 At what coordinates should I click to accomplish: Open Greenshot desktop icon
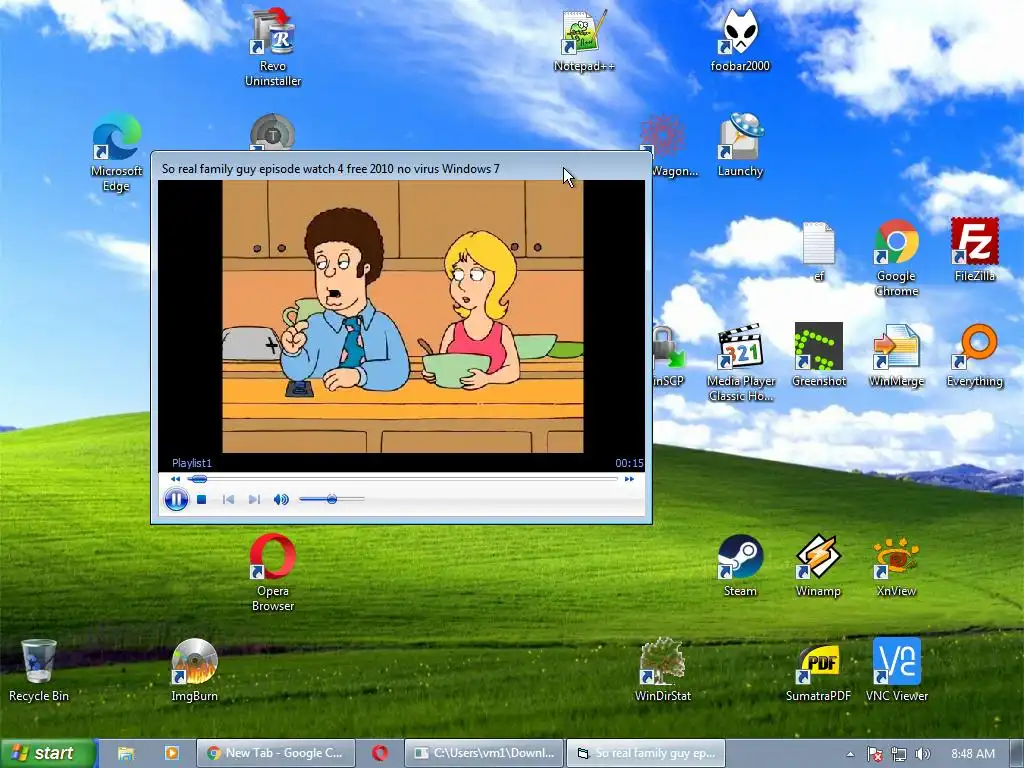[x=818, y=355]
